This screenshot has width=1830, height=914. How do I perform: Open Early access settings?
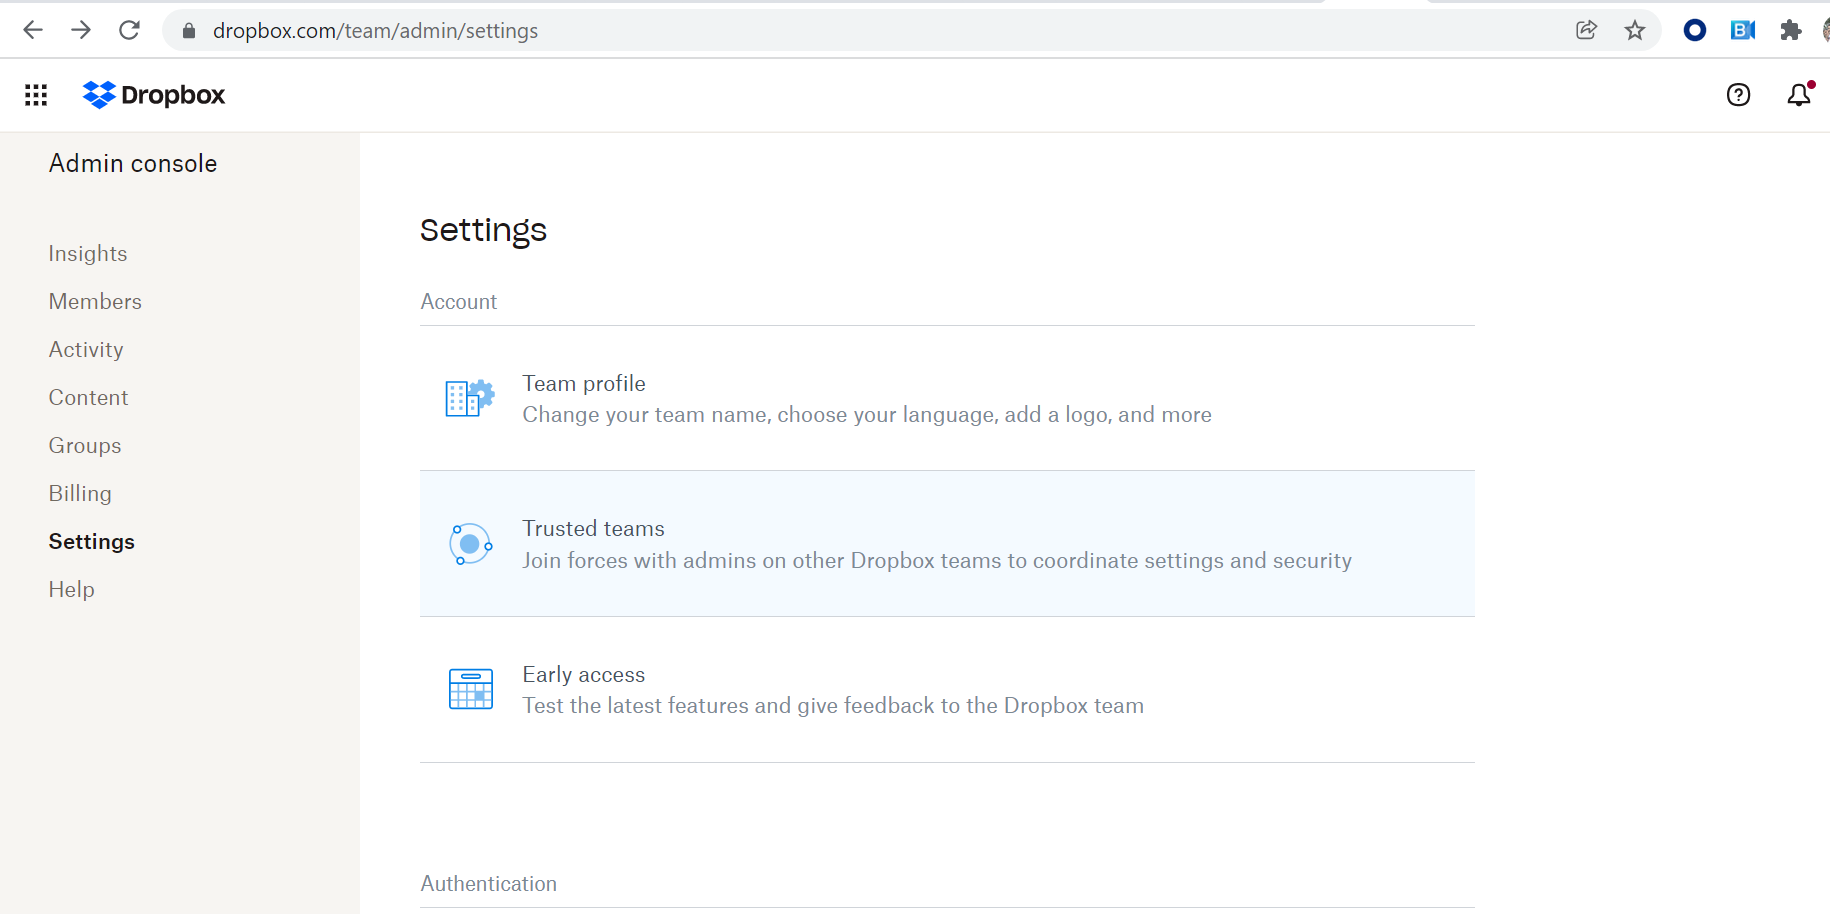point(584,675)
